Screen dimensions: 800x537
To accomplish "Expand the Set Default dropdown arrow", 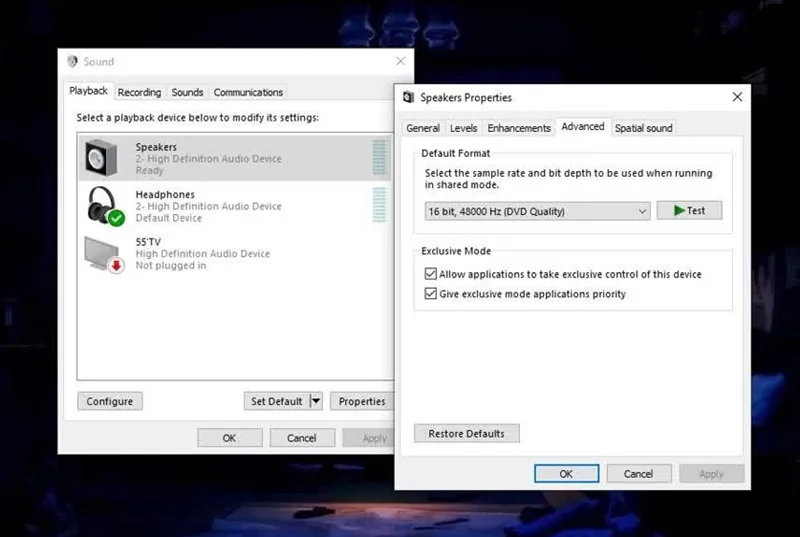I will (x=316, y=401).
